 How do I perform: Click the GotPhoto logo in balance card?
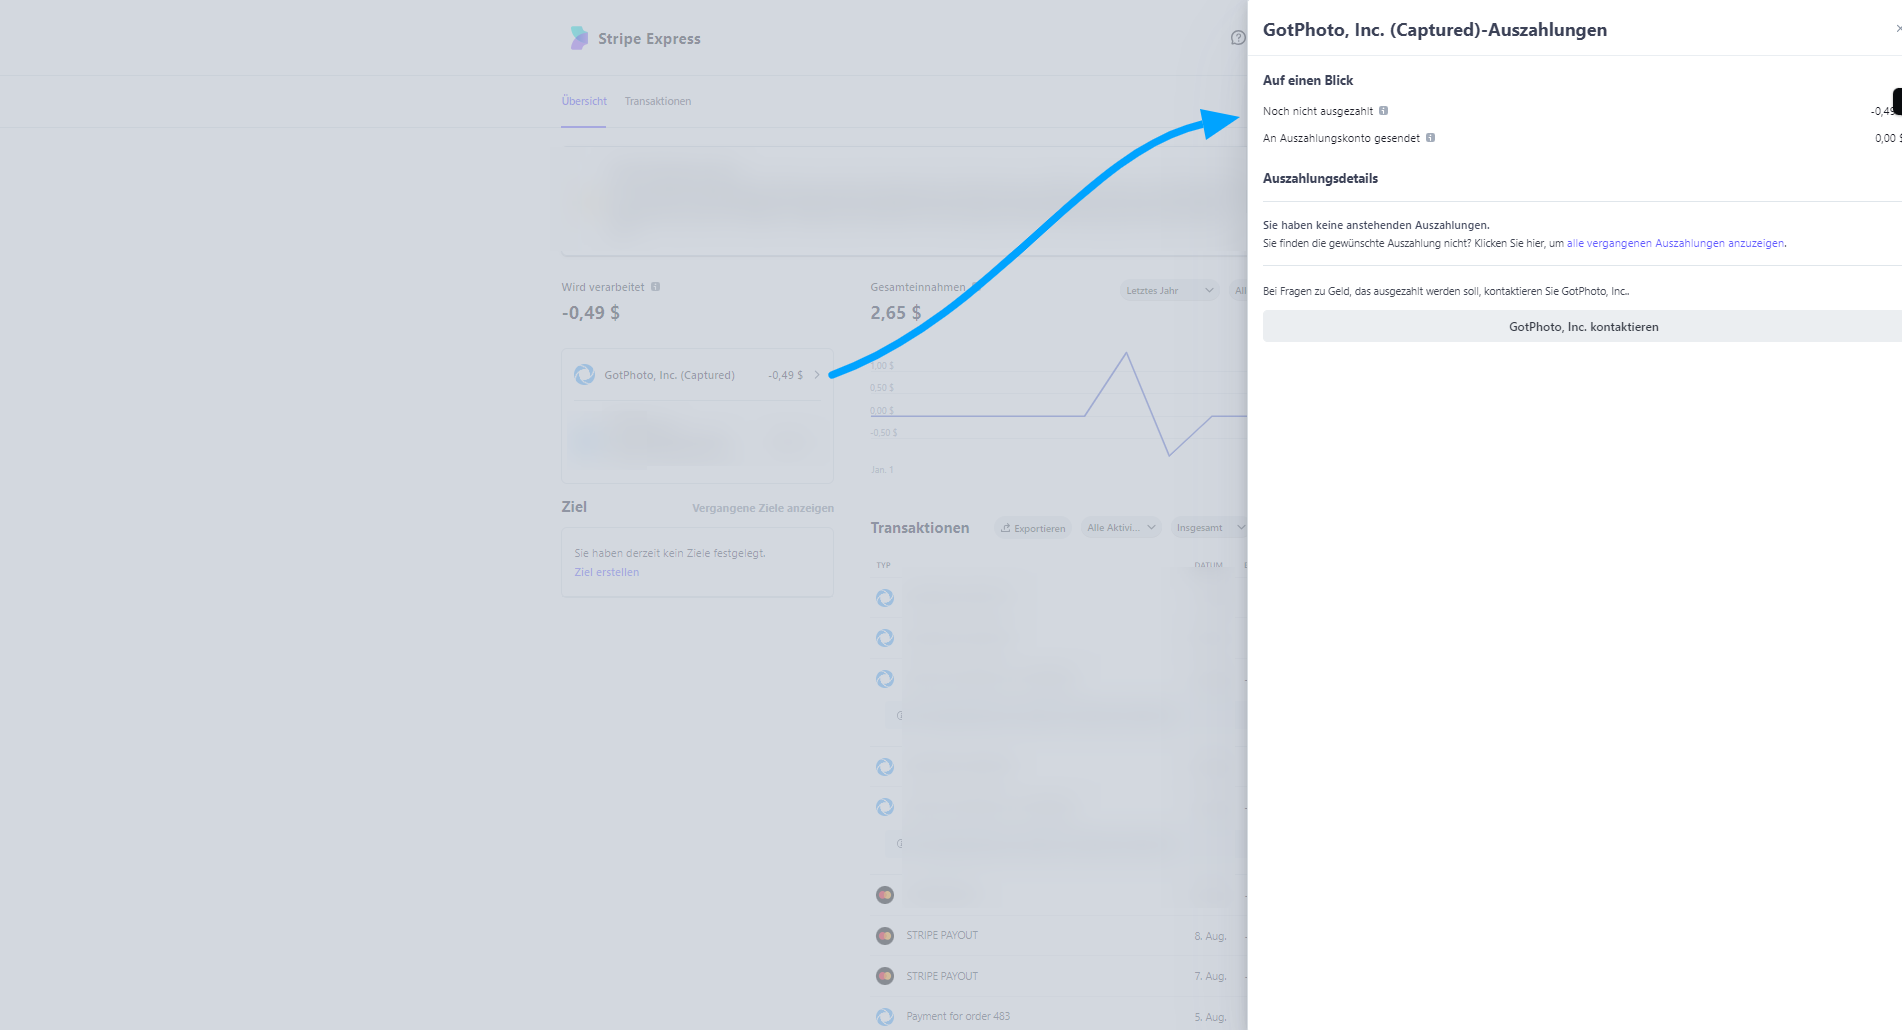pyautogui.click(x=585, y=375)
